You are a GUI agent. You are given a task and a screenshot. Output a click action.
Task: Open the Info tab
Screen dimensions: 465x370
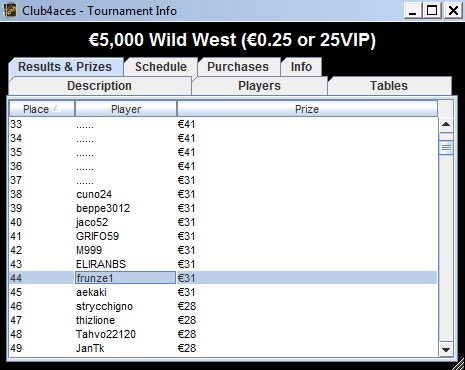click(x=301, y=67)
